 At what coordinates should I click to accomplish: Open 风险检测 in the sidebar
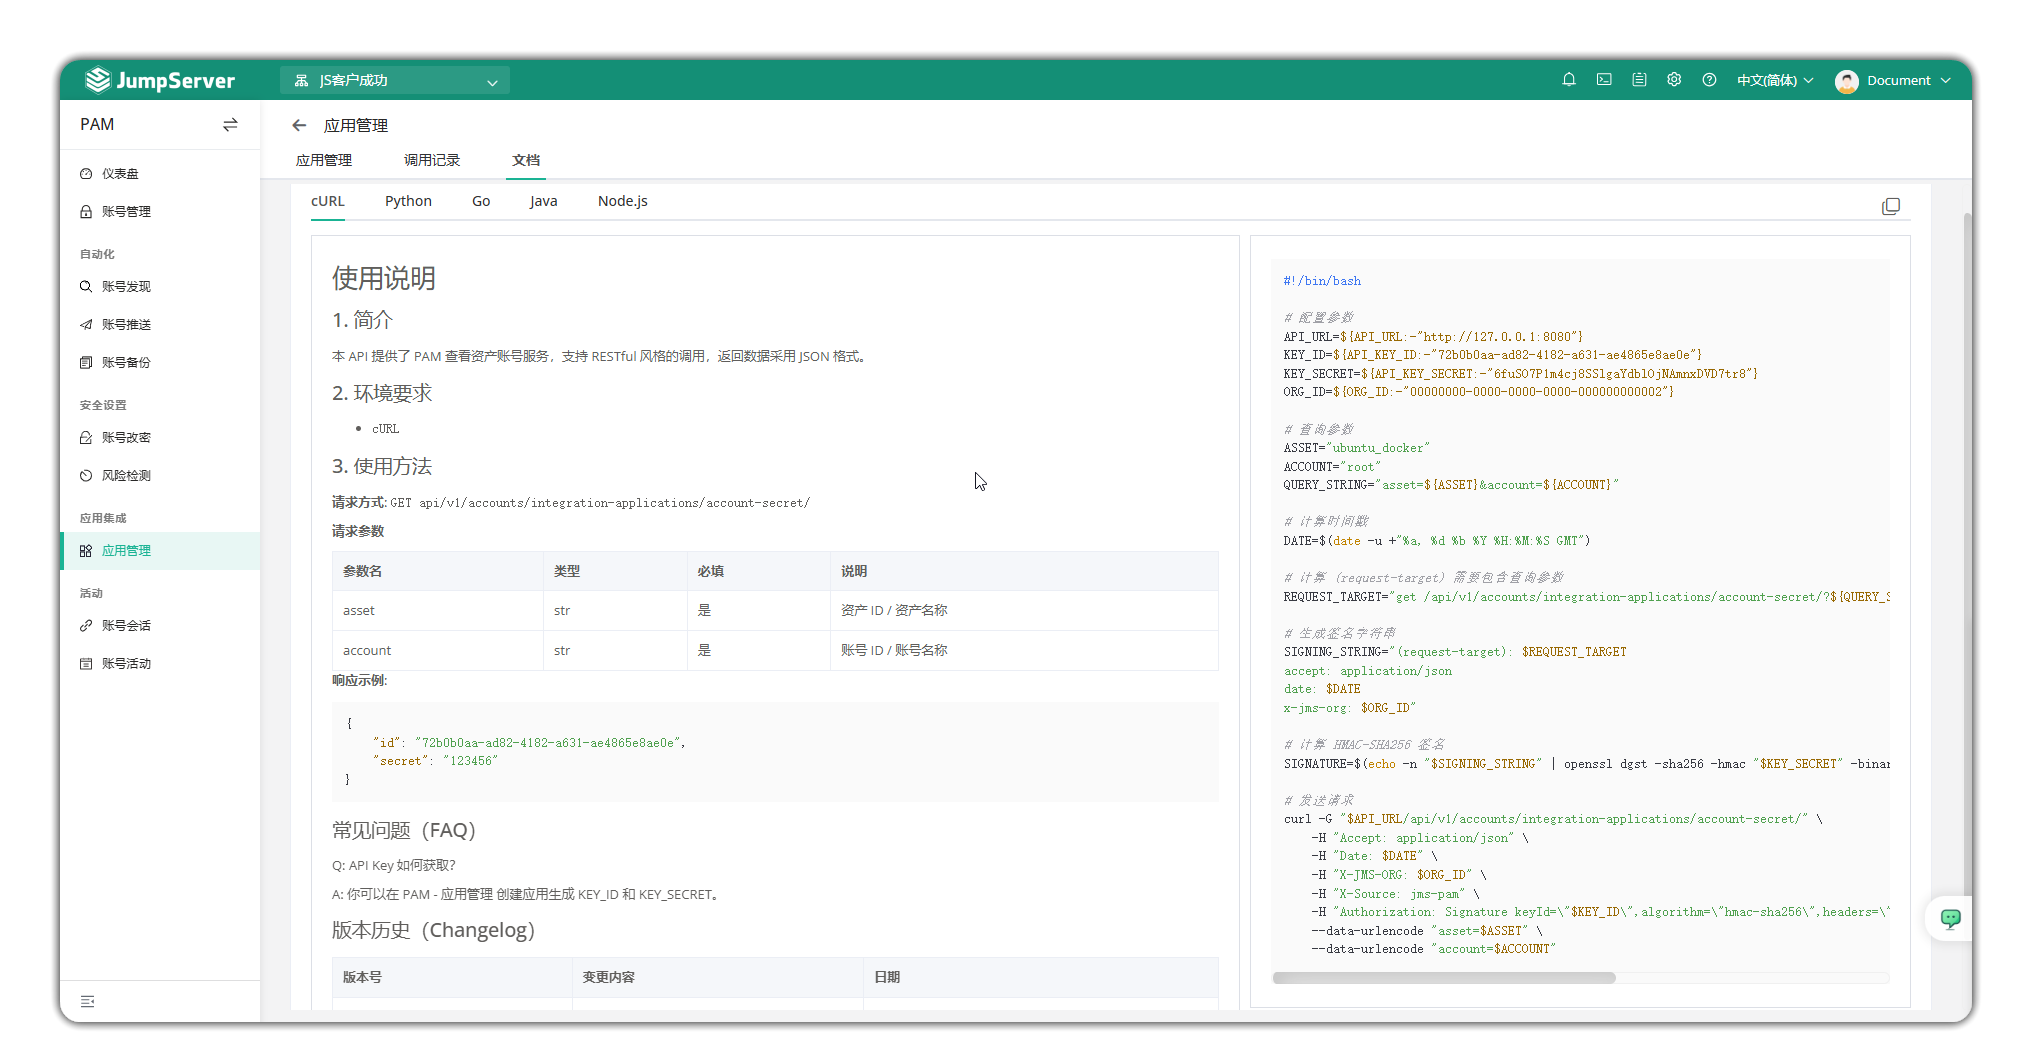(160, 476)
